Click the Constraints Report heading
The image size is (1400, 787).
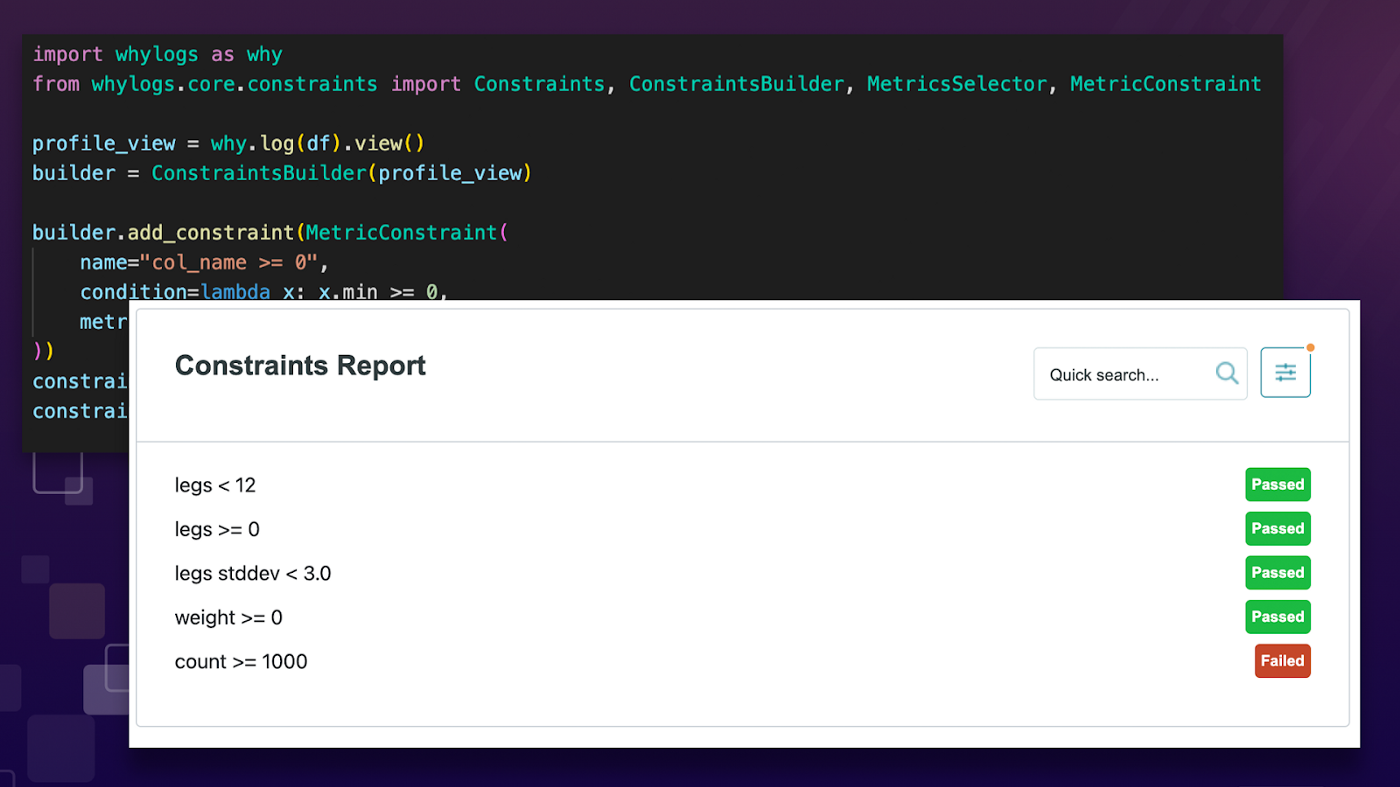pyautogui.click(x=300, y=366)
